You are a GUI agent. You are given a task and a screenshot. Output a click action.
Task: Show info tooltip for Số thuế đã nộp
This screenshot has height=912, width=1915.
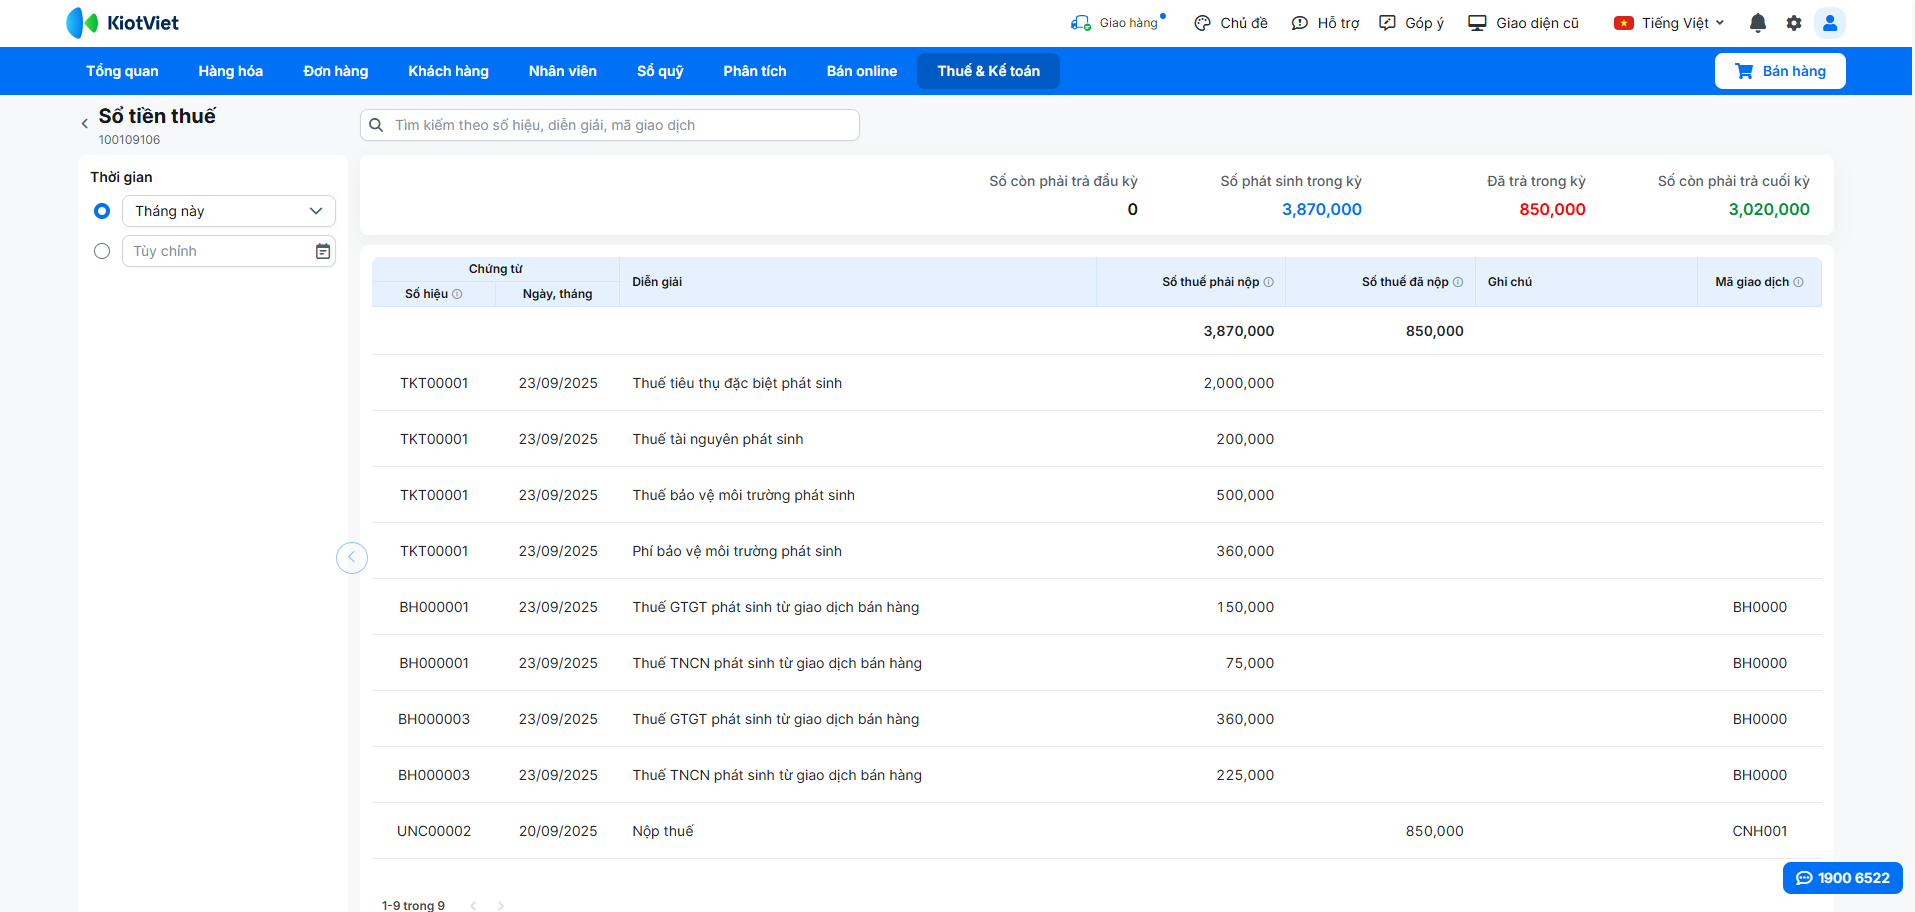pos(1458,282)
